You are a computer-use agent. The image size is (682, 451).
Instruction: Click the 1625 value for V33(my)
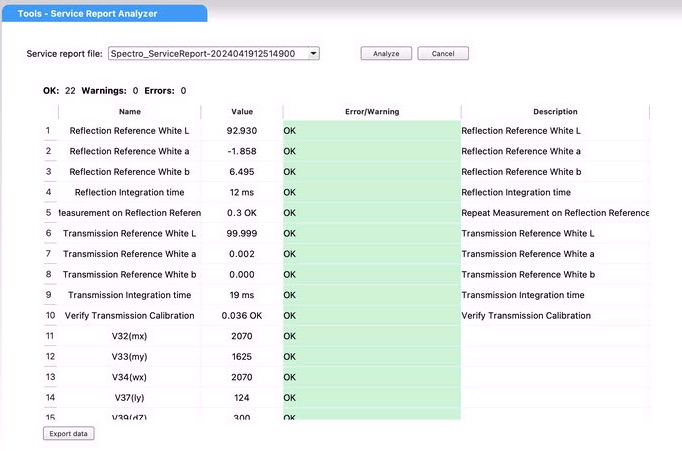[x=242, y=356]
